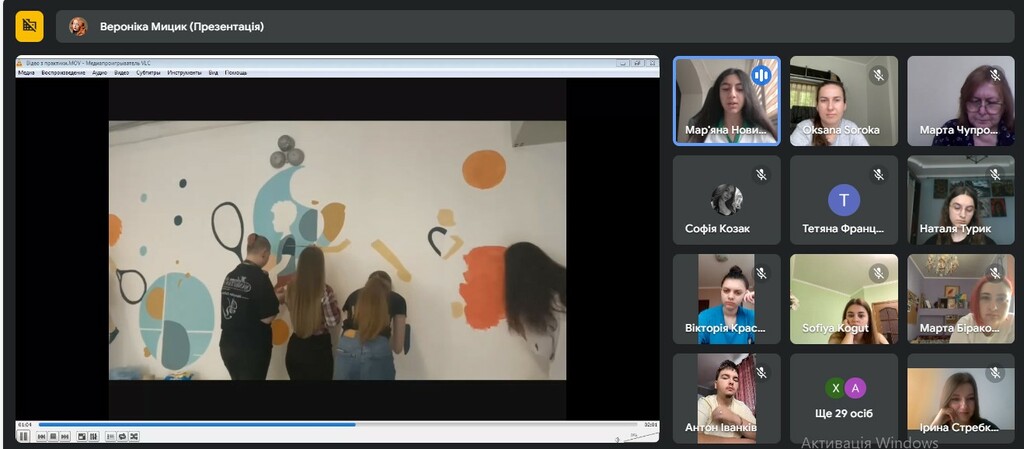Screen dimensions: 1024x449
Task: Click muted mic icon on Oksana Soroka tile
Action: (x=878, y=75)
